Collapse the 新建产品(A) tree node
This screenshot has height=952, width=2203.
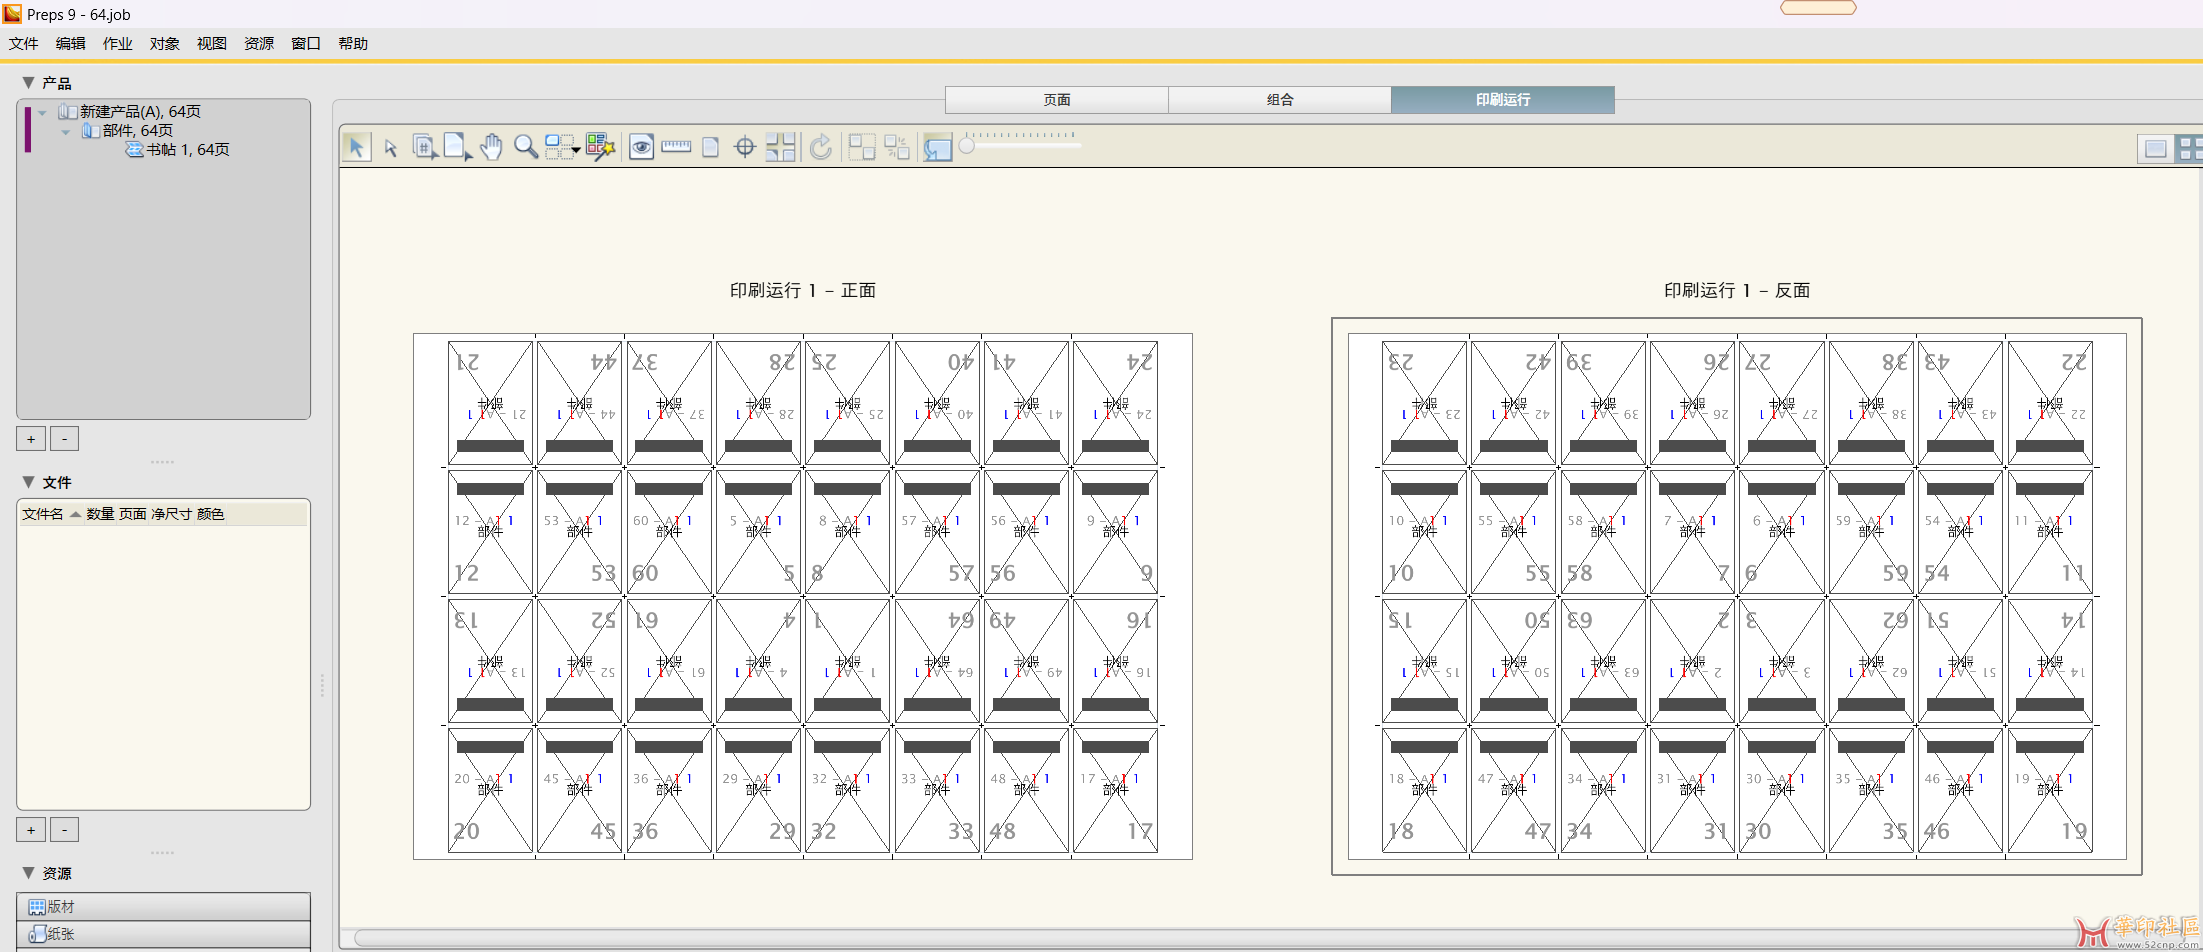(43, 112)
